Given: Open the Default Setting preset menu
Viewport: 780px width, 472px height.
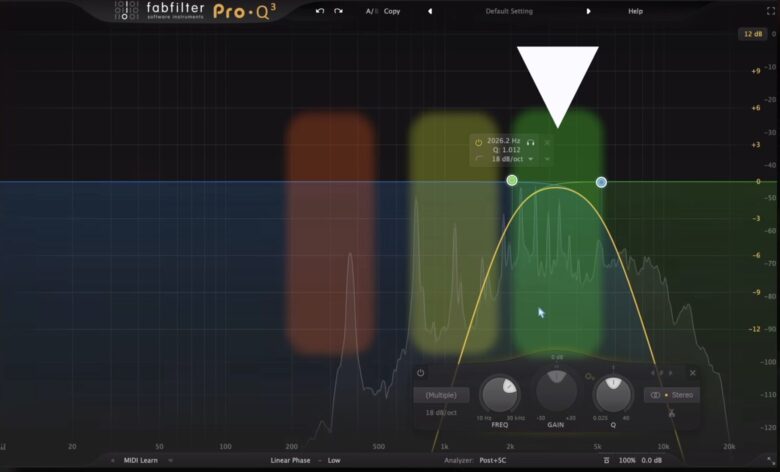Looking at the screenshot, I should (509, 11).
